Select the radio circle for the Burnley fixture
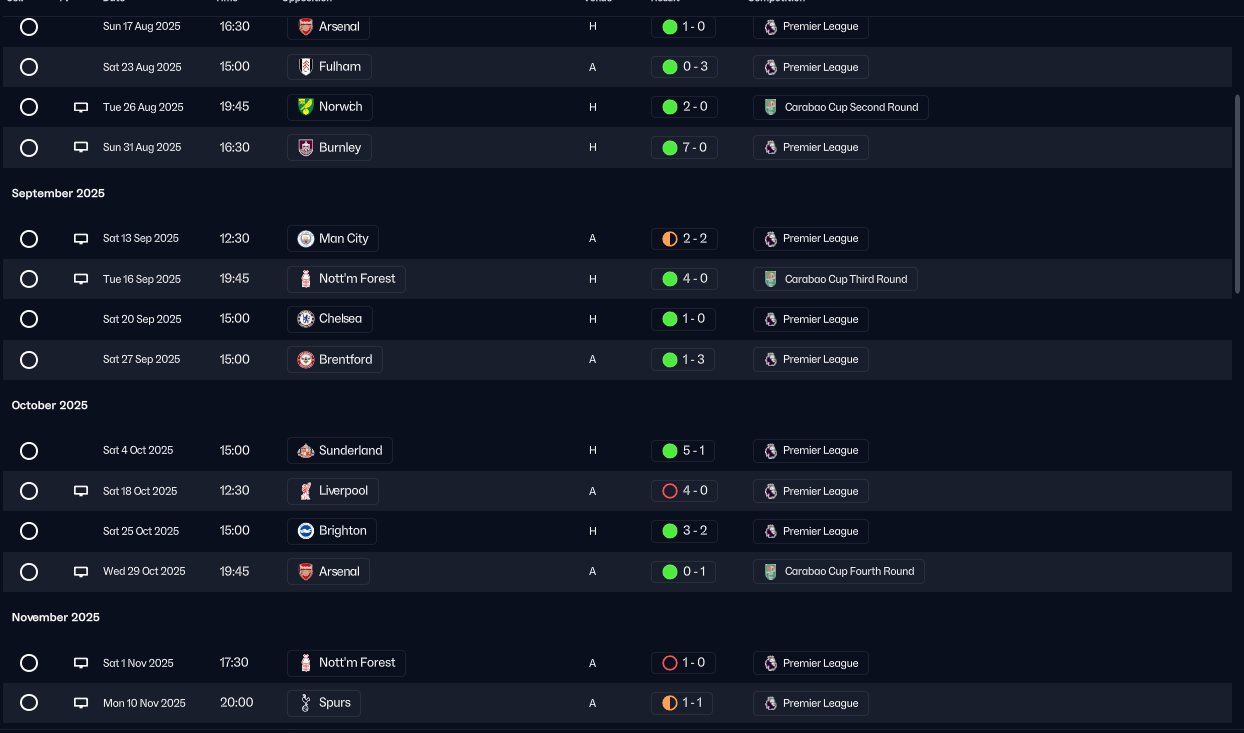Viewport: 1244px width, 733px height. point(29,148)
